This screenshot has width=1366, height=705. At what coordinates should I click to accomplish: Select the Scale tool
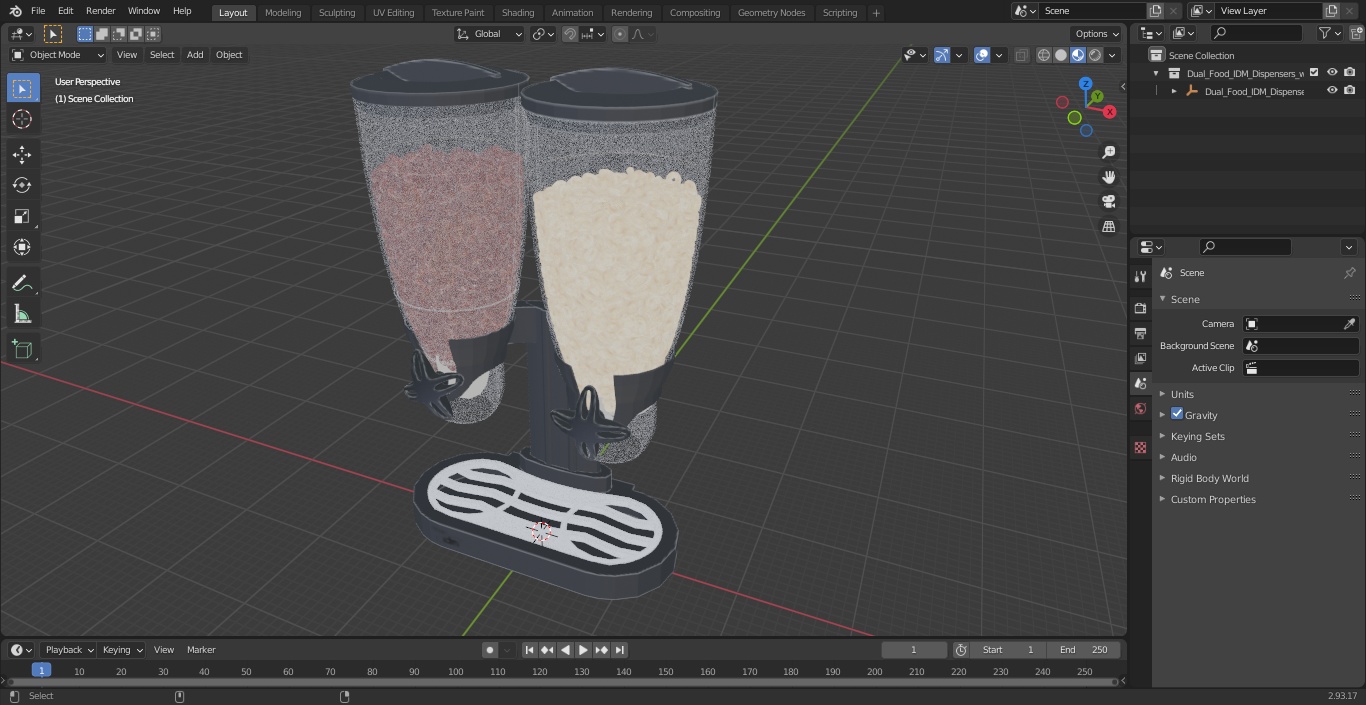tap(22, 216)
